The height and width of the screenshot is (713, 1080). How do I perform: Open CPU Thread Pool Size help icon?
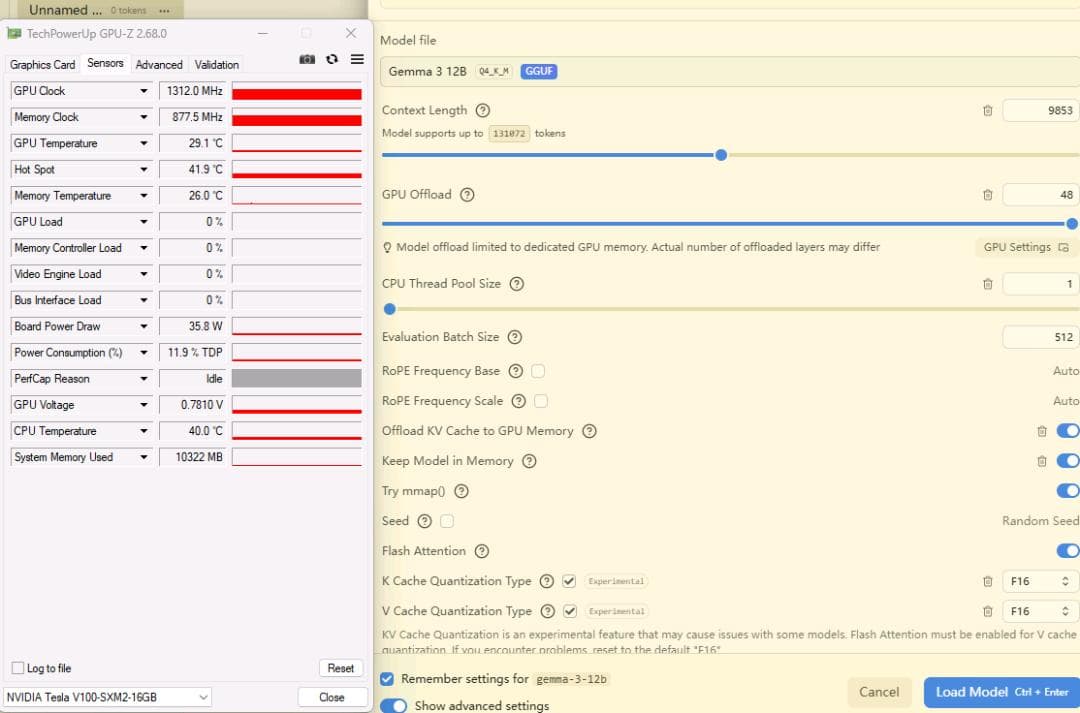pyautogui.click(x=517, y=284)
